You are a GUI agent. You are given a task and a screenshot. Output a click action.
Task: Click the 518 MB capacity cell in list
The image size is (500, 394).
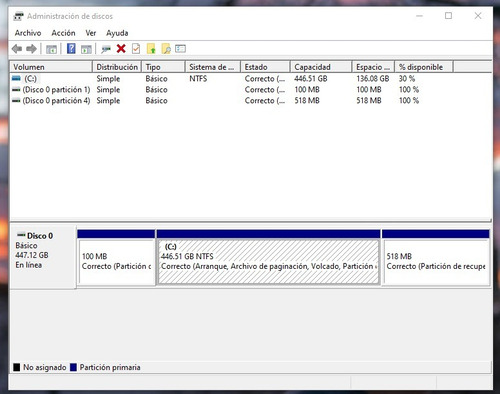pyautogui.click(x=307, y=101)
